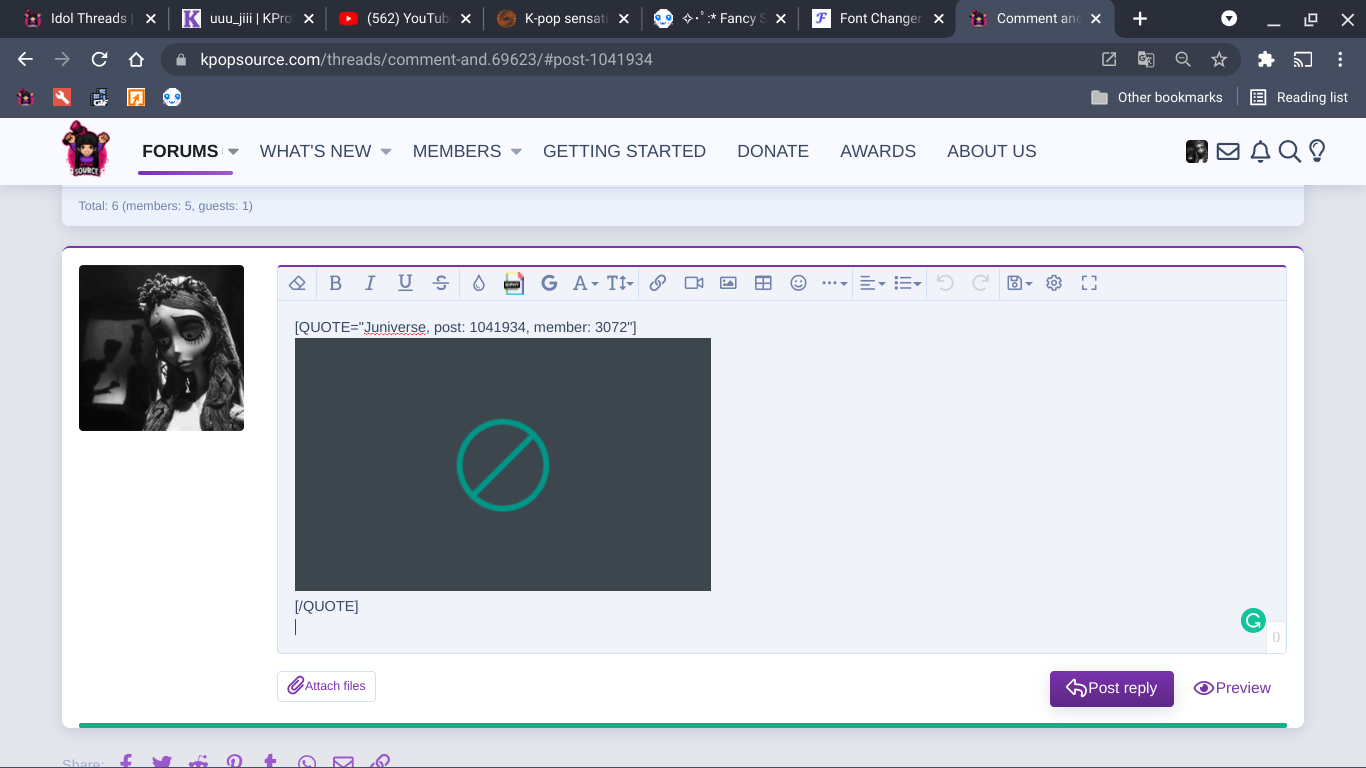Expand the more options ellipsis menu
The image size is (1366, 768).
(834, 283)
